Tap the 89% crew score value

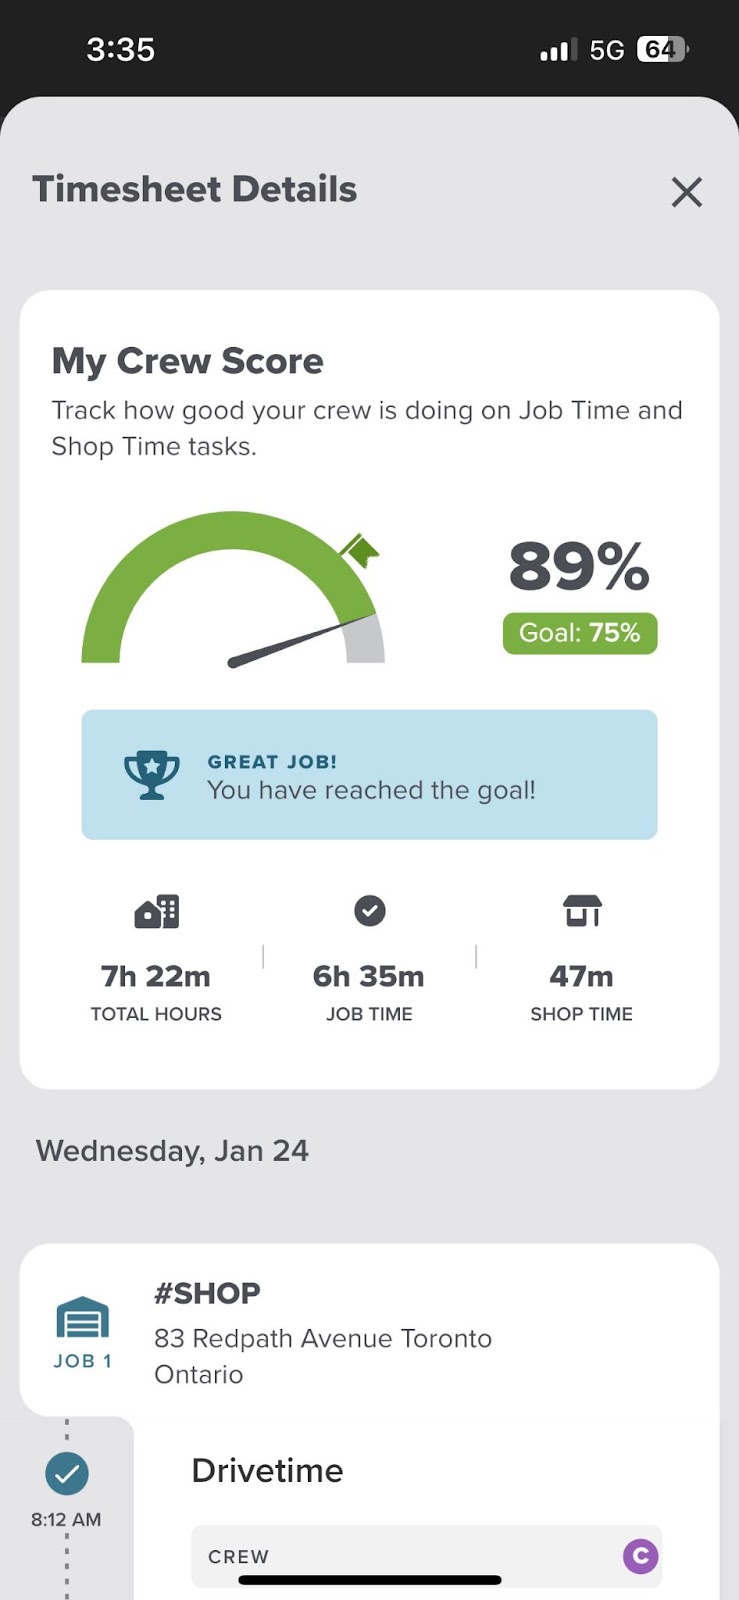(579, 567)
